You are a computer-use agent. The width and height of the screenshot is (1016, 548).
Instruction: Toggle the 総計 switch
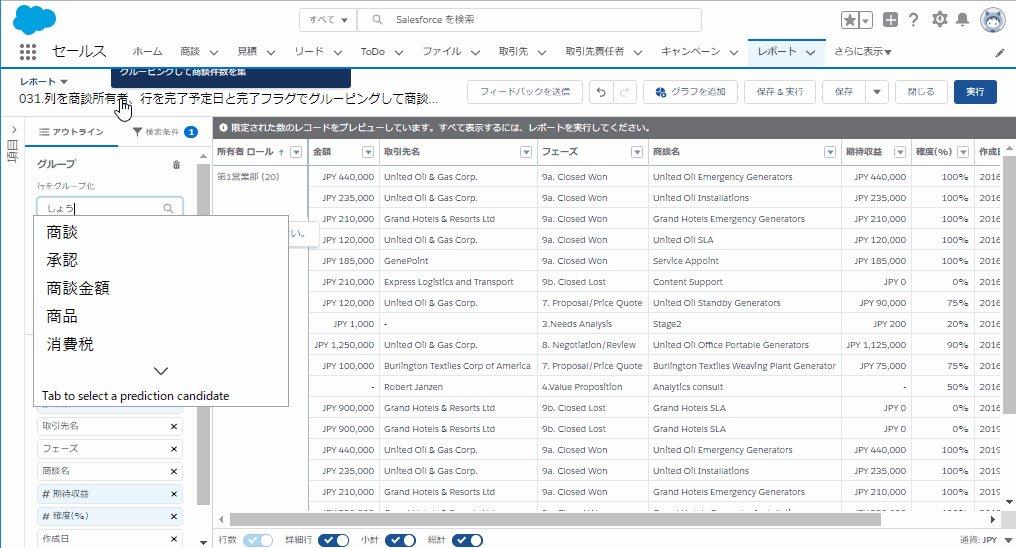467,540
